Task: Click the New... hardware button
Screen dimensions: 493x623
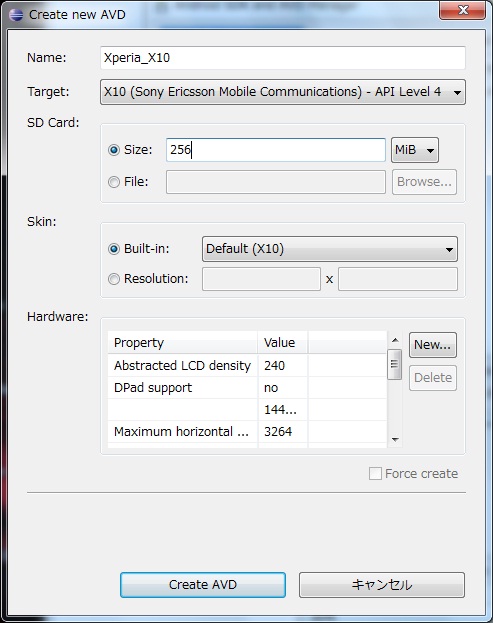Action: (433, 345)
